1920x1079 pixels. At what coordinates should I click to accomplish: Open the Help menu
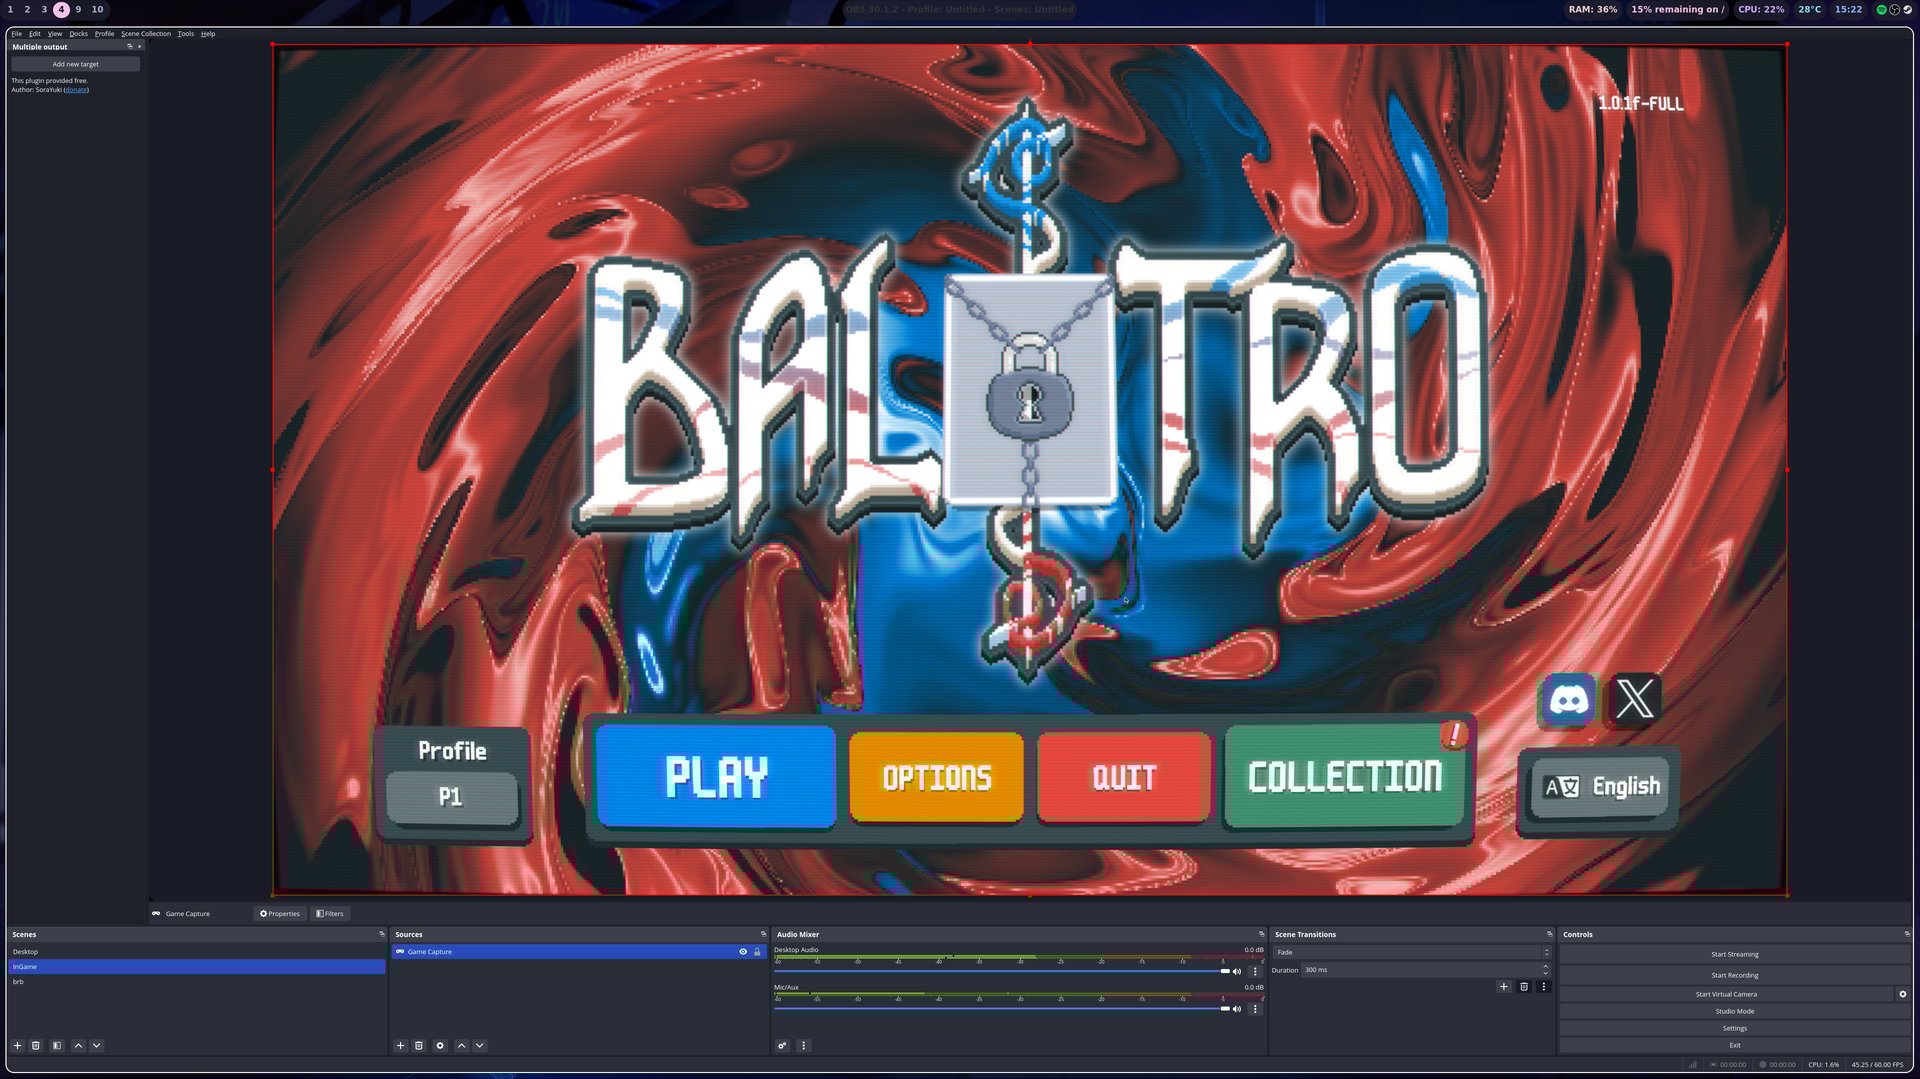(208, 34)
